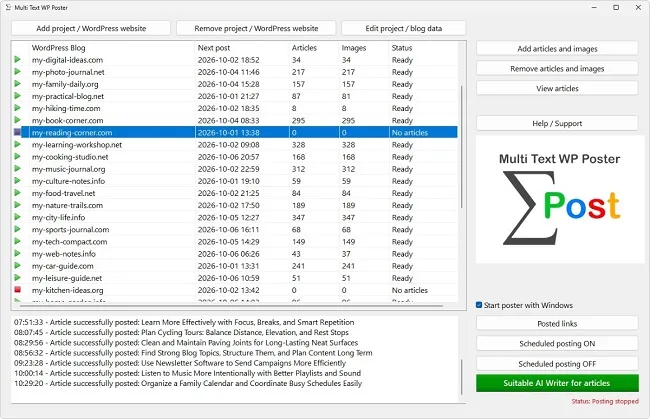650x419 pixels.
Task: Click green play icon for my-sports-journal.com
Action: [x=17, y=229]
